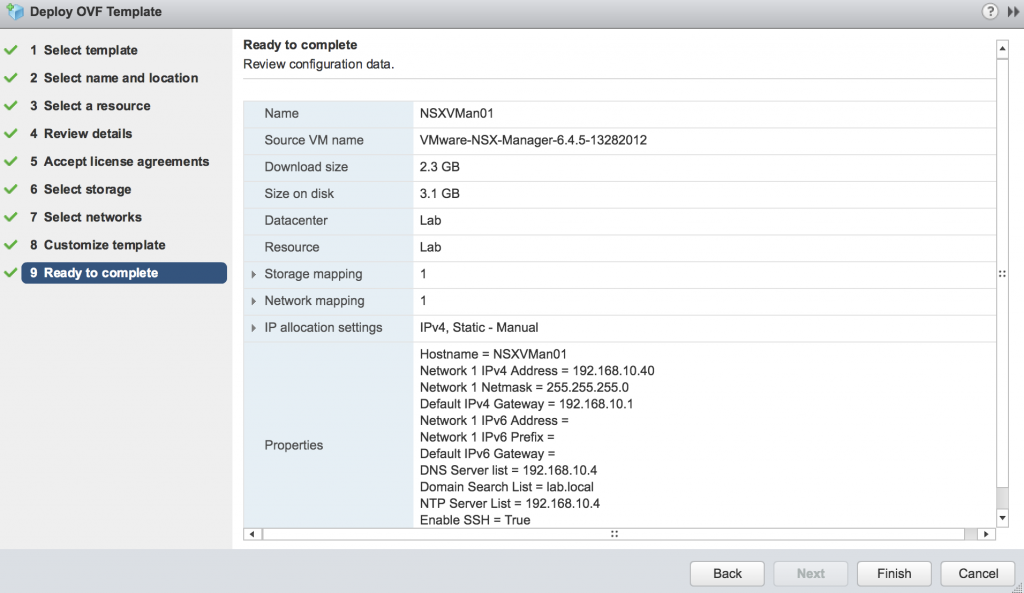Click the checkmark beside Ready to complete
This screenshot has height=593, width=1024.
point(10,272)
